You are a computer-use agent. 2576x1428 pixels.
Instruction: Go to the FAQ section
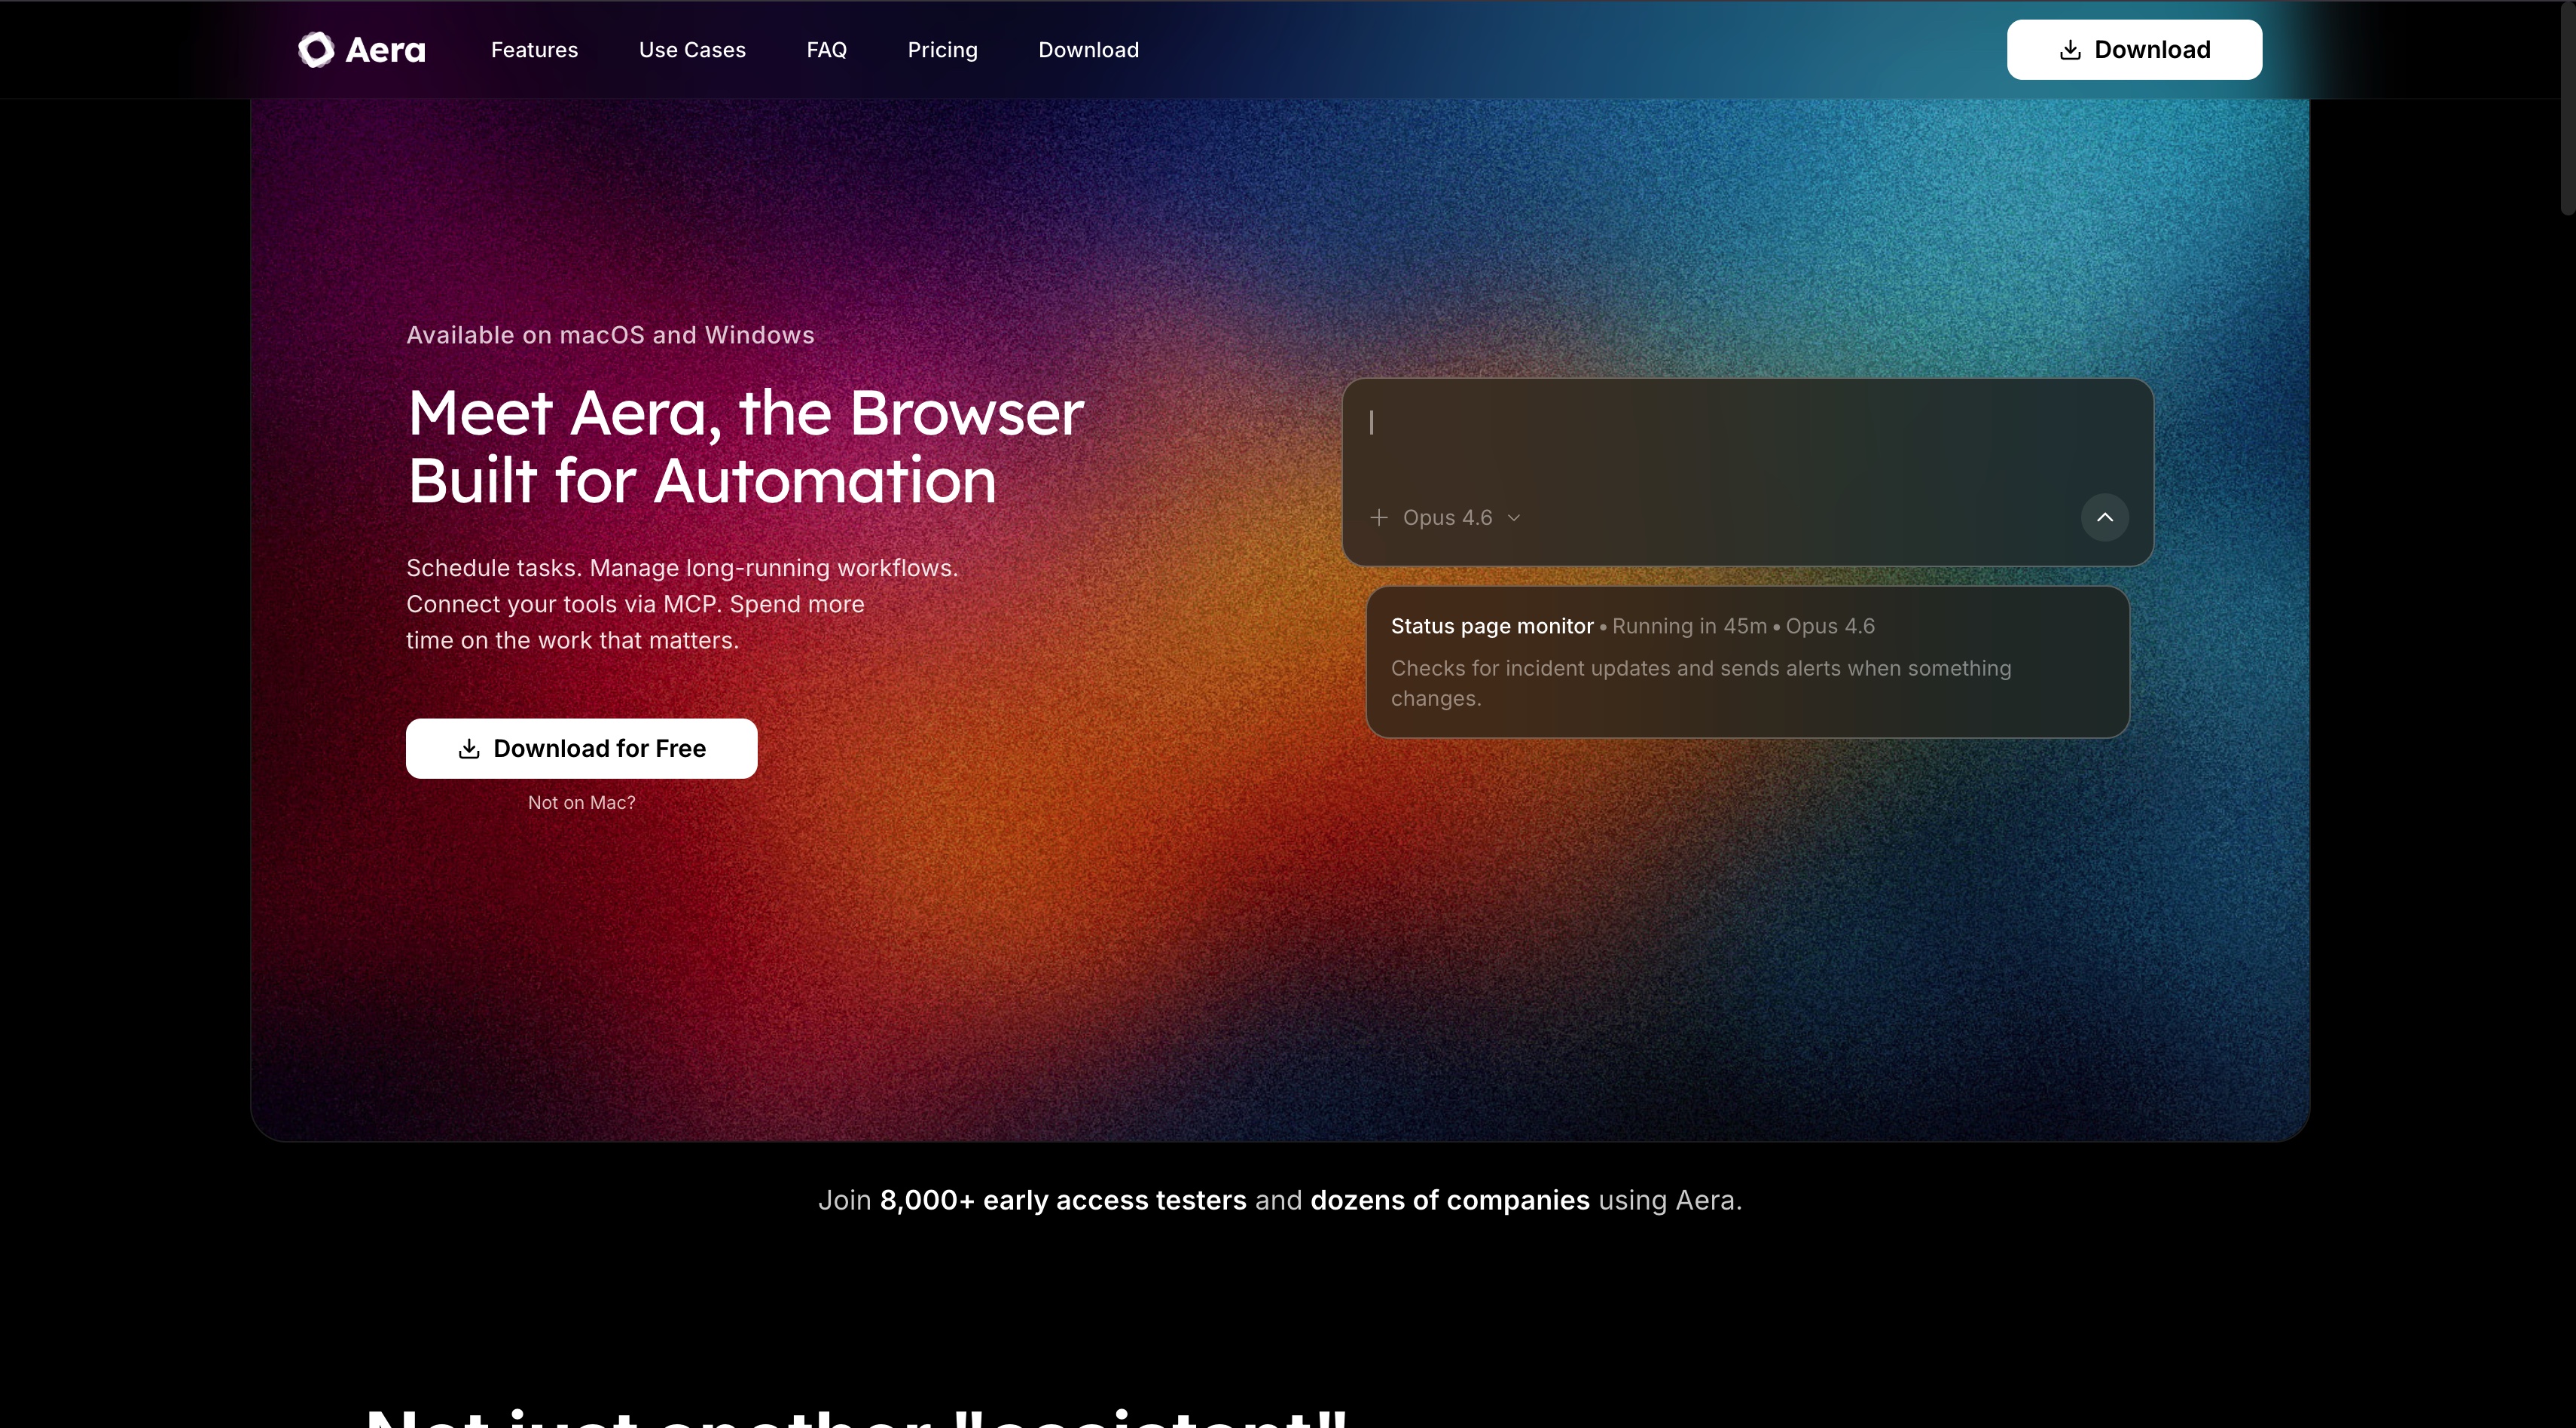click(x=826, y=49)
